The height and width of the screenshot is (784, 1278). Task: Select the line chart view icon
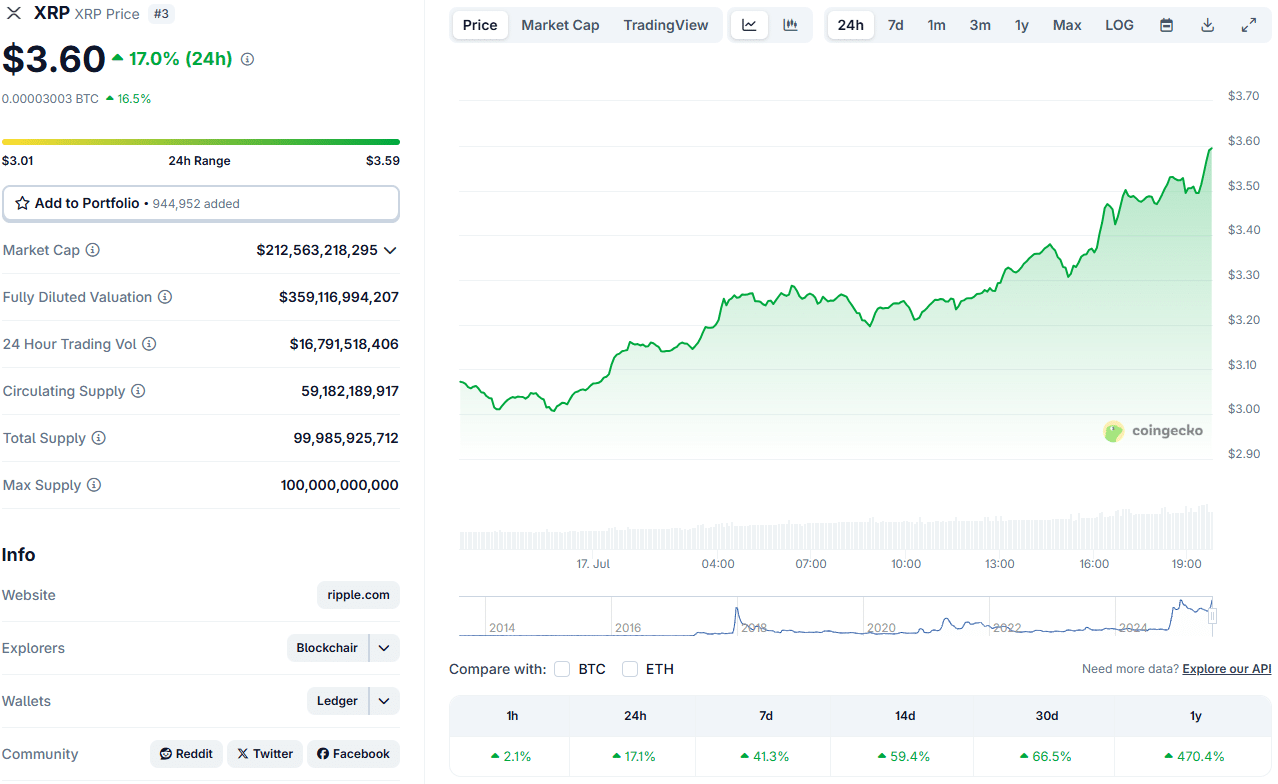[x=749, y=24]
